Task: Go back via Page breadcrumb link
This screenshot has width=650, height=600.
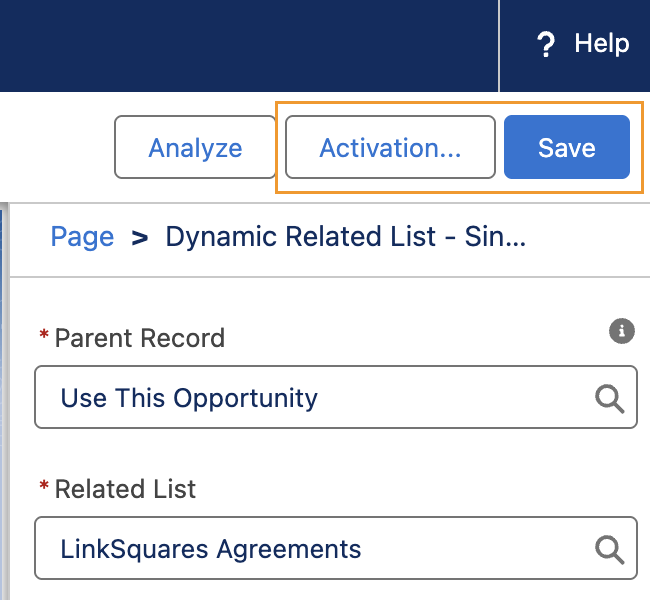Action: click(82, 237)
